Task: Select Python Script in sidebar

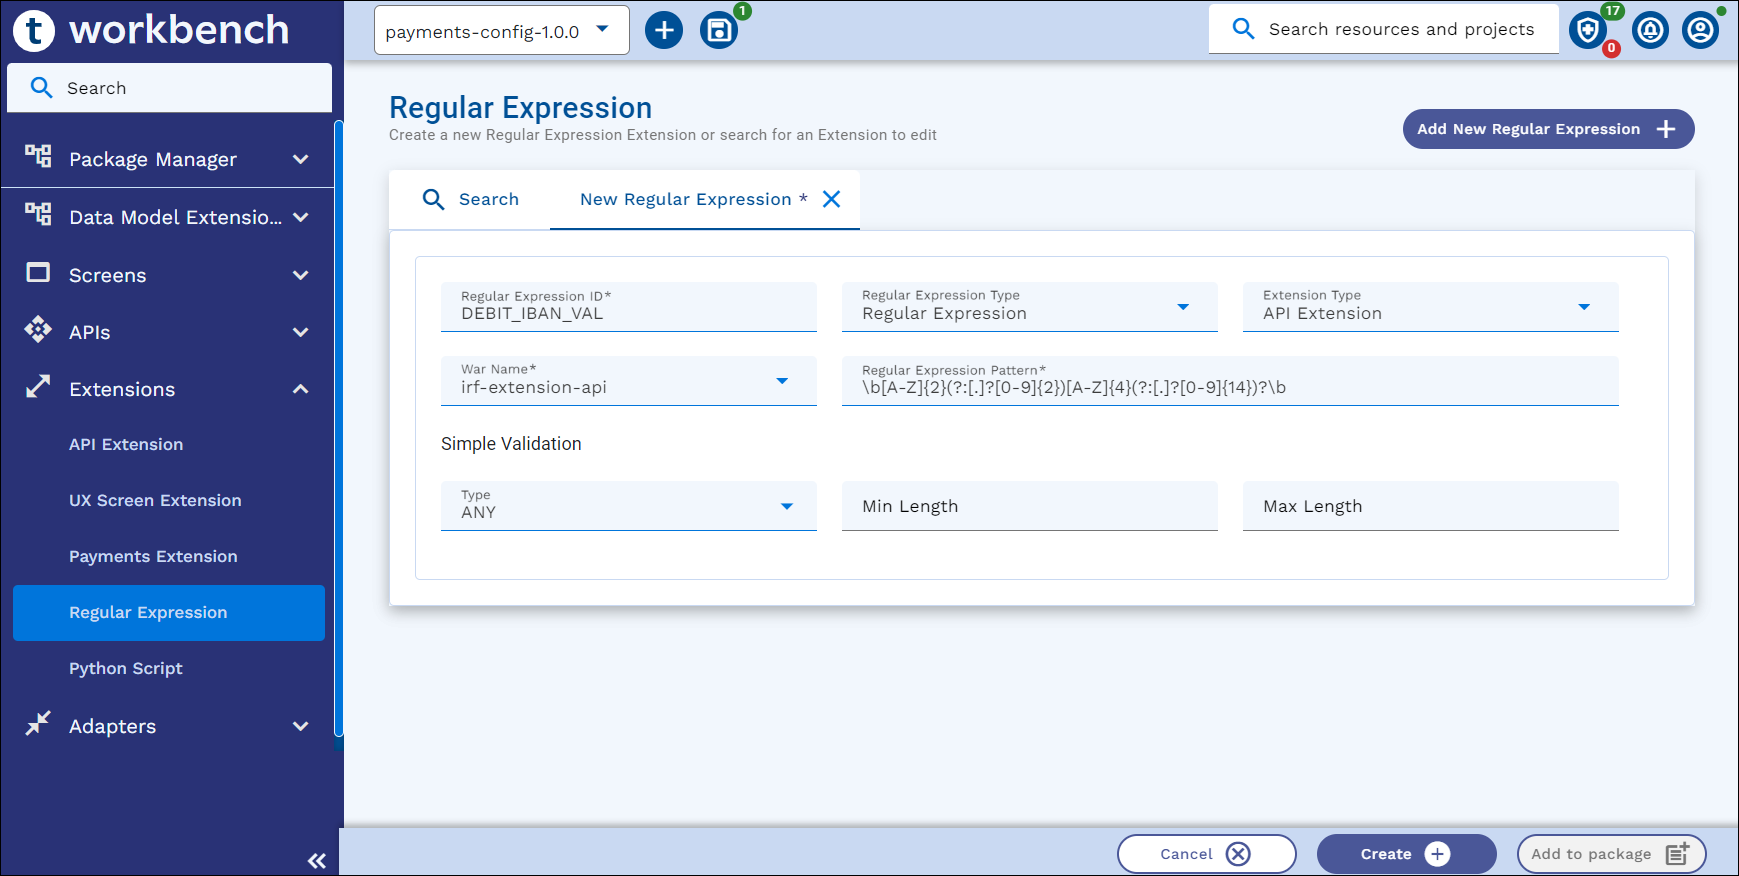Action: (x=126, y=668)
